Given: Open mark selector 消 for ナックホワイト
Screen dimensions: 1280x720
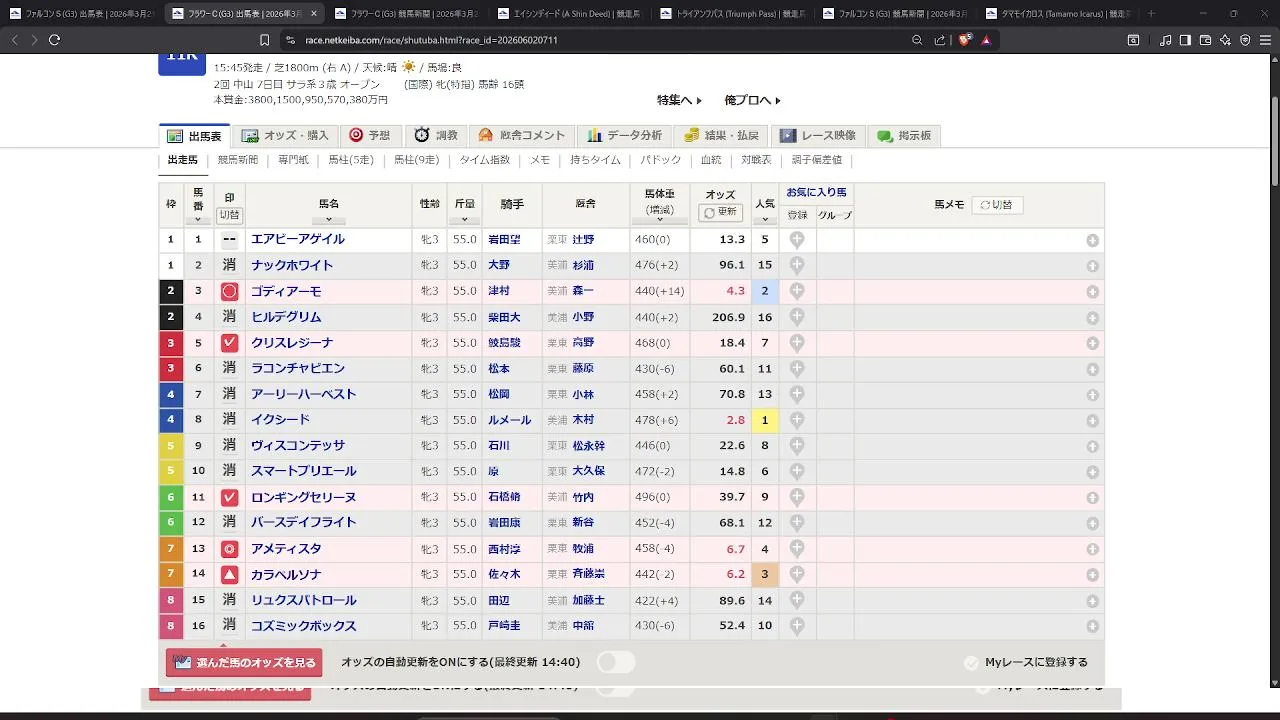Looking at the screenshot, I should click(x=229, y=265).
